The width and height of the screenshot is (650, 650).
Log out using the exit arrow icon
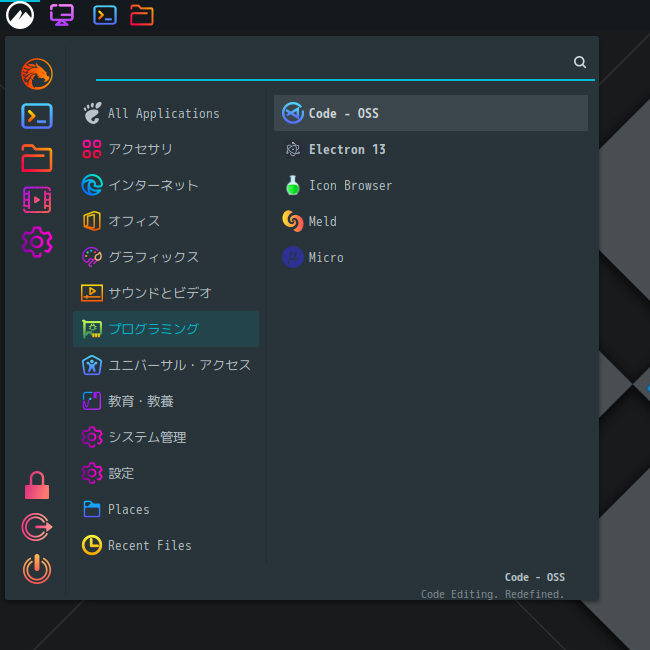(x=37, y=527)
